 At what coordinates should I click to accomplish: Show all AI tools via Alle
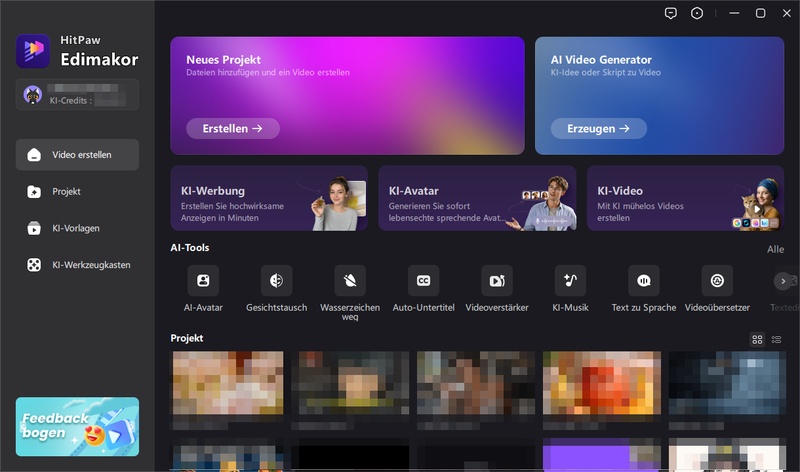tap(776, 249)
